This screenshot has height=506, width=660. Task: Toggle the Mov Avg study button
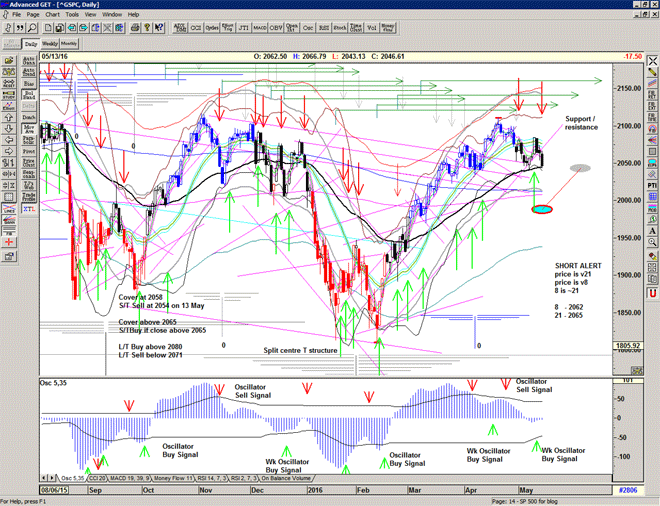28,129
